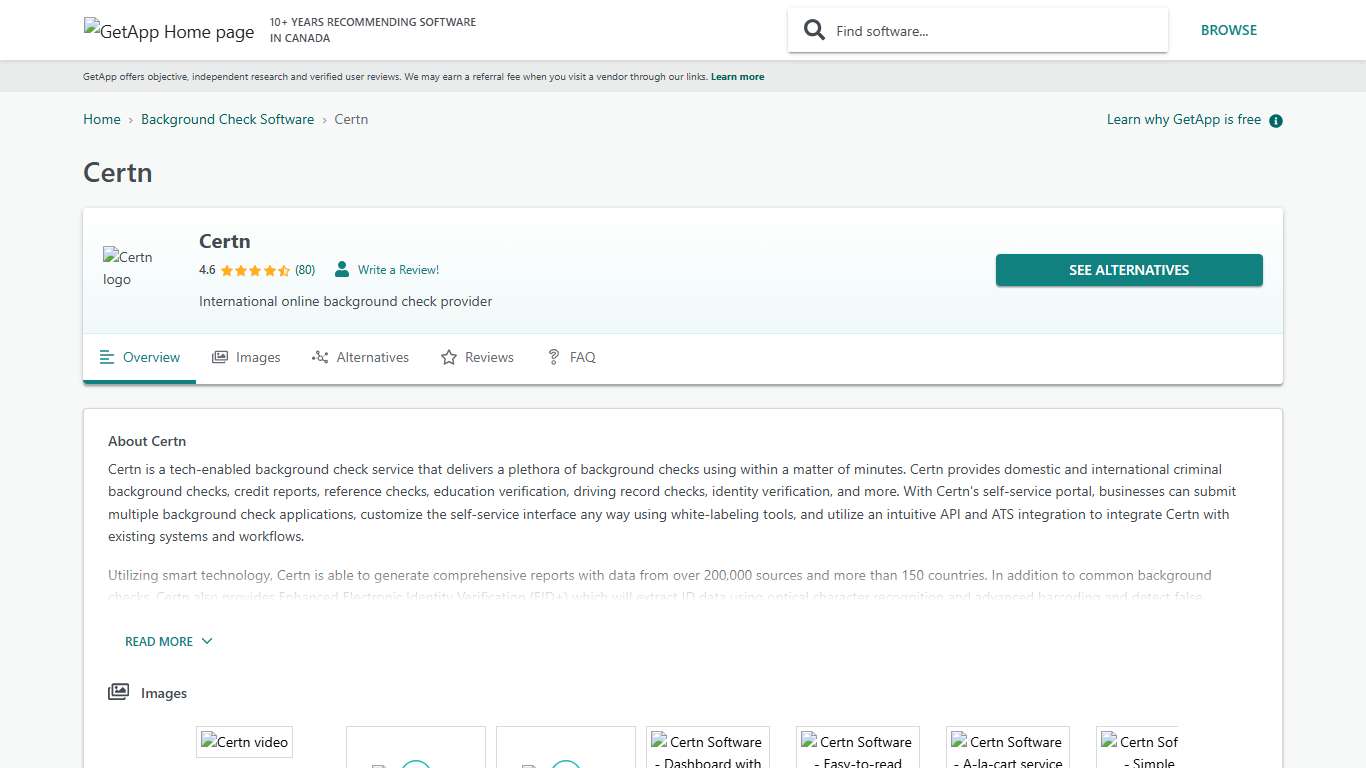The image size is (1366, 768).
Task: Follow the Background Check Software breadcrumb
Action: (x=227, y=119)
